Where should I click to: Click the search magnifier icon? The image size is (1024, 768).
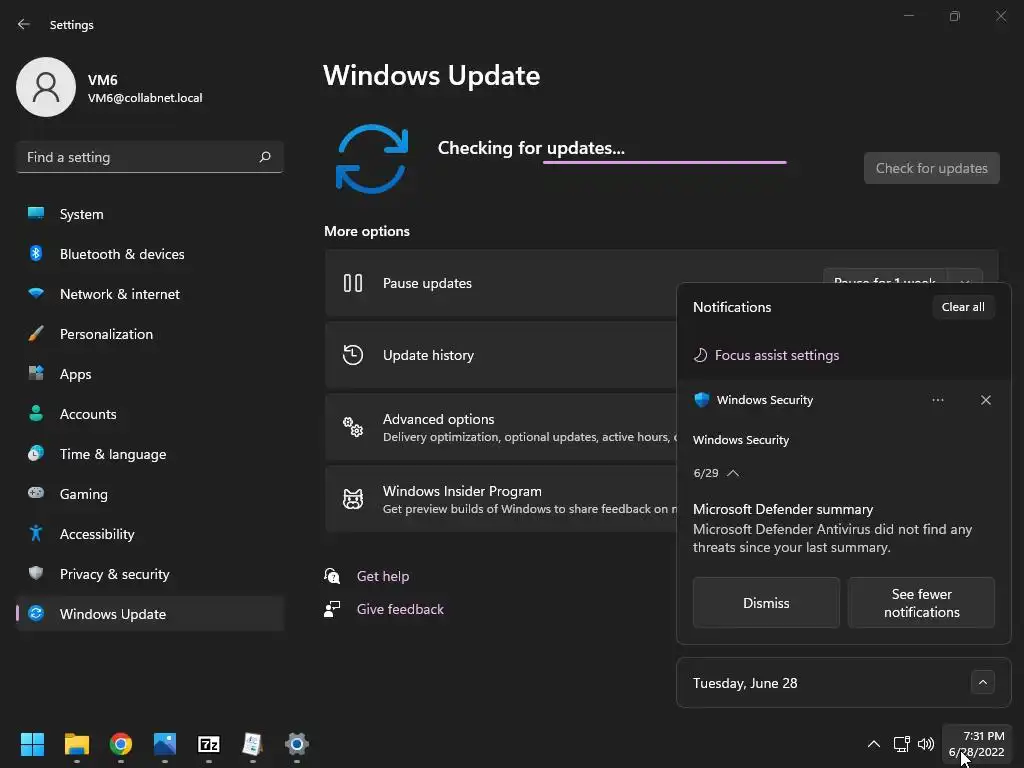264,157
